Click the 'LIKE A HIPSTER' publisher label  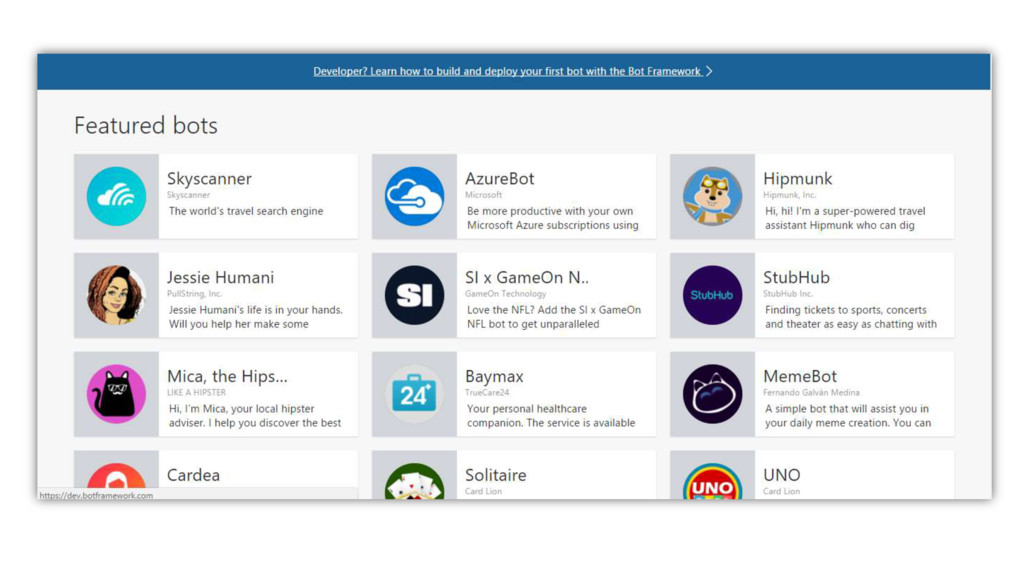pos(197,392)
